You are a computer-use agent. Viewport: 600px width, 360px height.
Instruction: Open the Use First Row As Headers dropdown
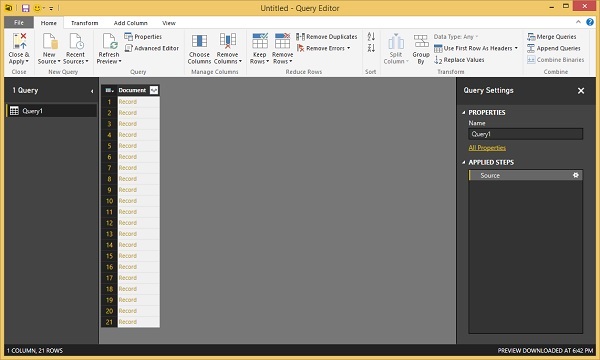pyautogui.click(x=516, y=48)
